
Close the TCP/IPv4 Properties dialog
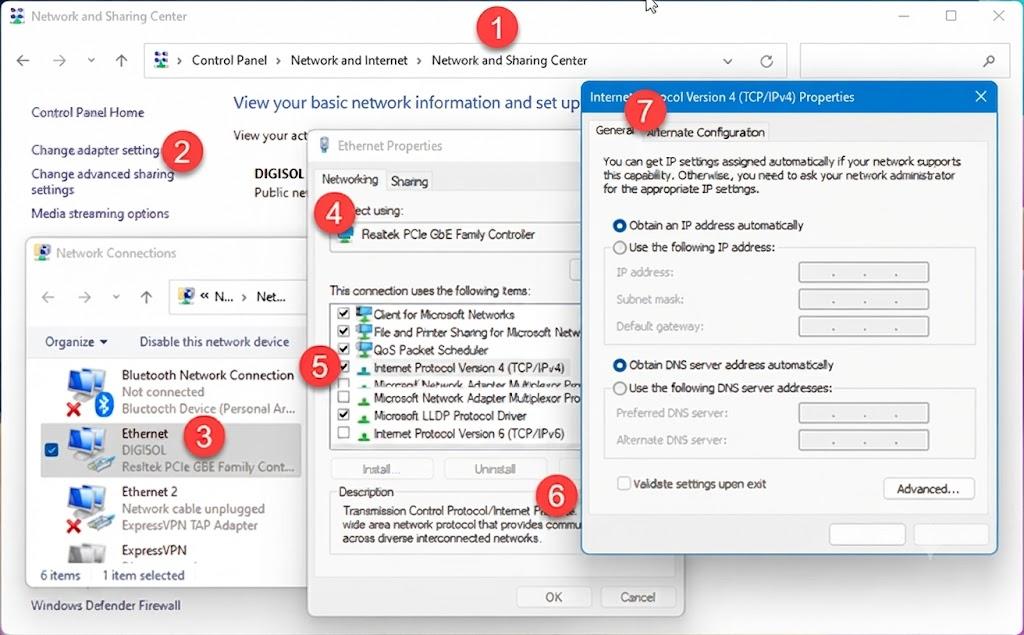click(x=981, y=97)
